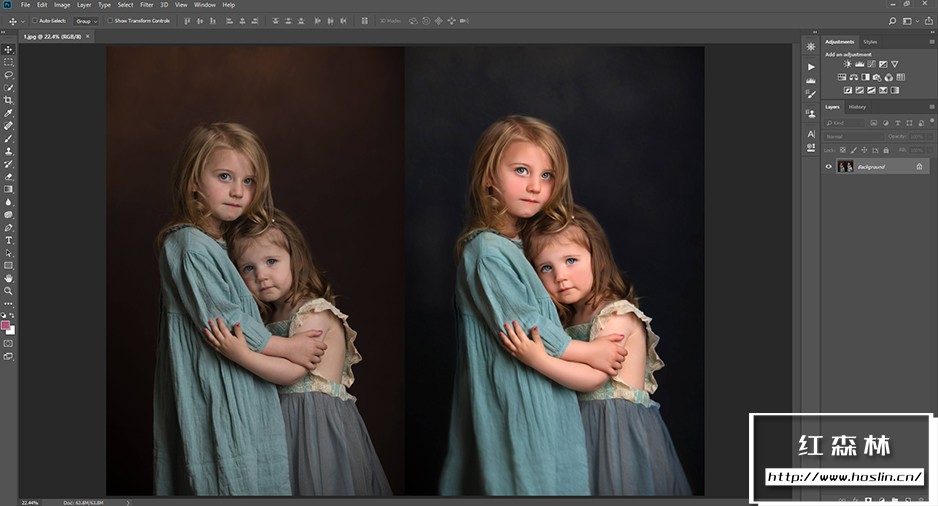Select the Brush tool
This screenshot has width=938, height=506.
click(8, 138)
